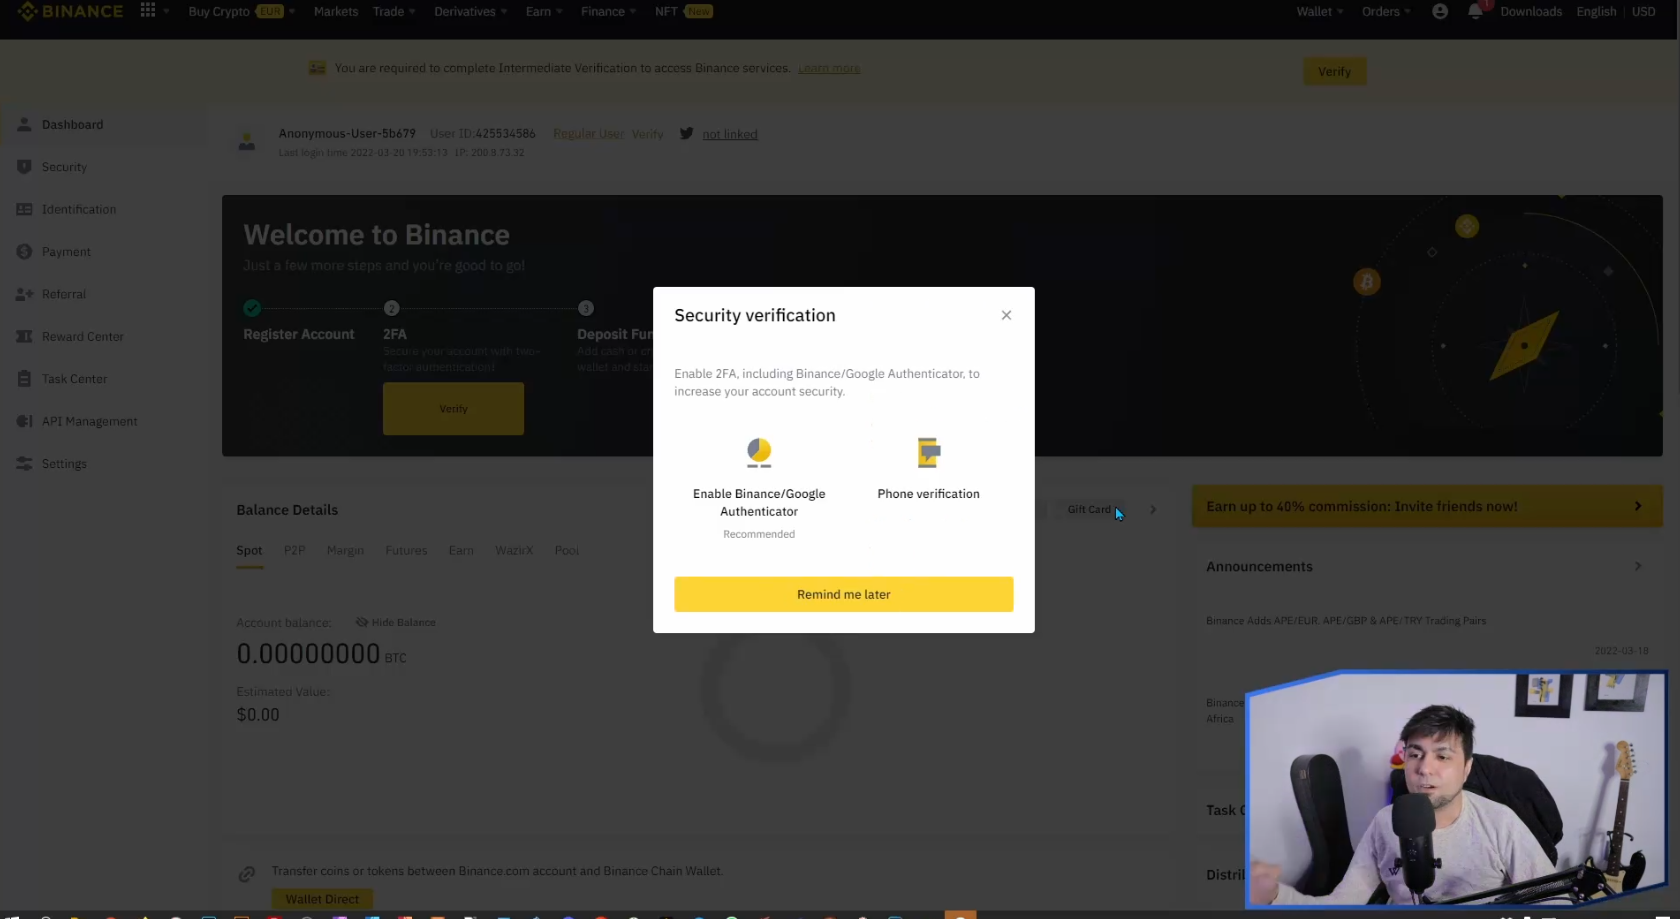Click the Twitter not linked link

729,134
